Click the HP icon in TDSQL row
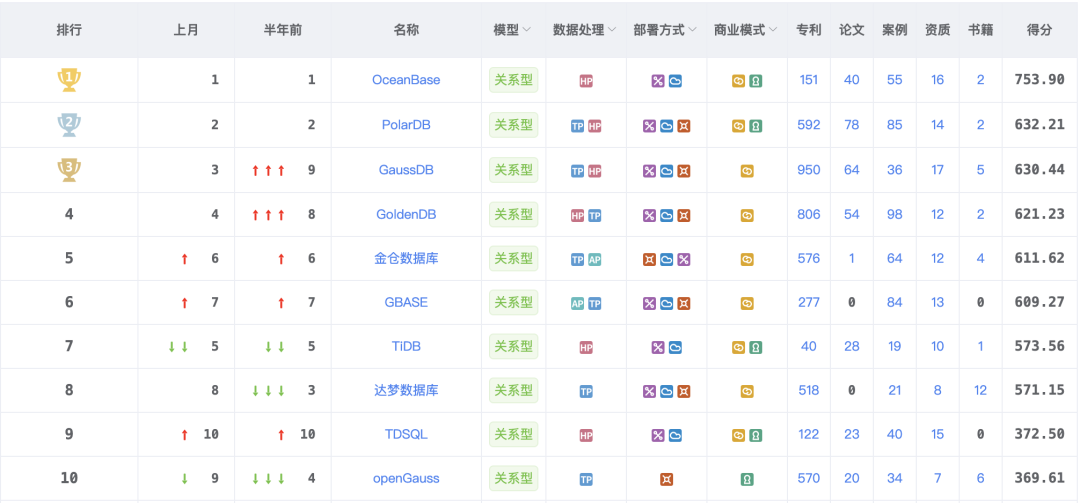Image resolution: width=1080 pixels, height=503 pixels. click(586, 435)
